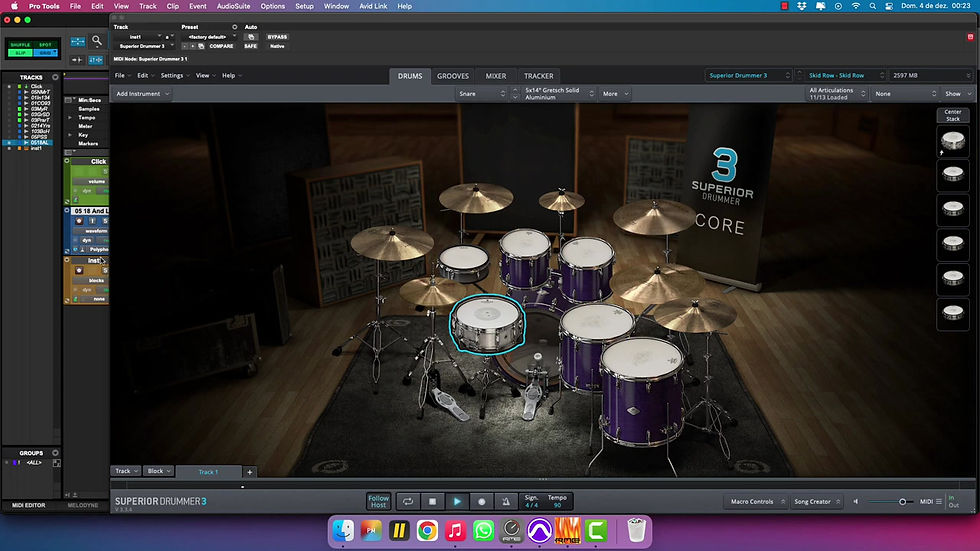Click the next preset plus button

click(193, 46)
